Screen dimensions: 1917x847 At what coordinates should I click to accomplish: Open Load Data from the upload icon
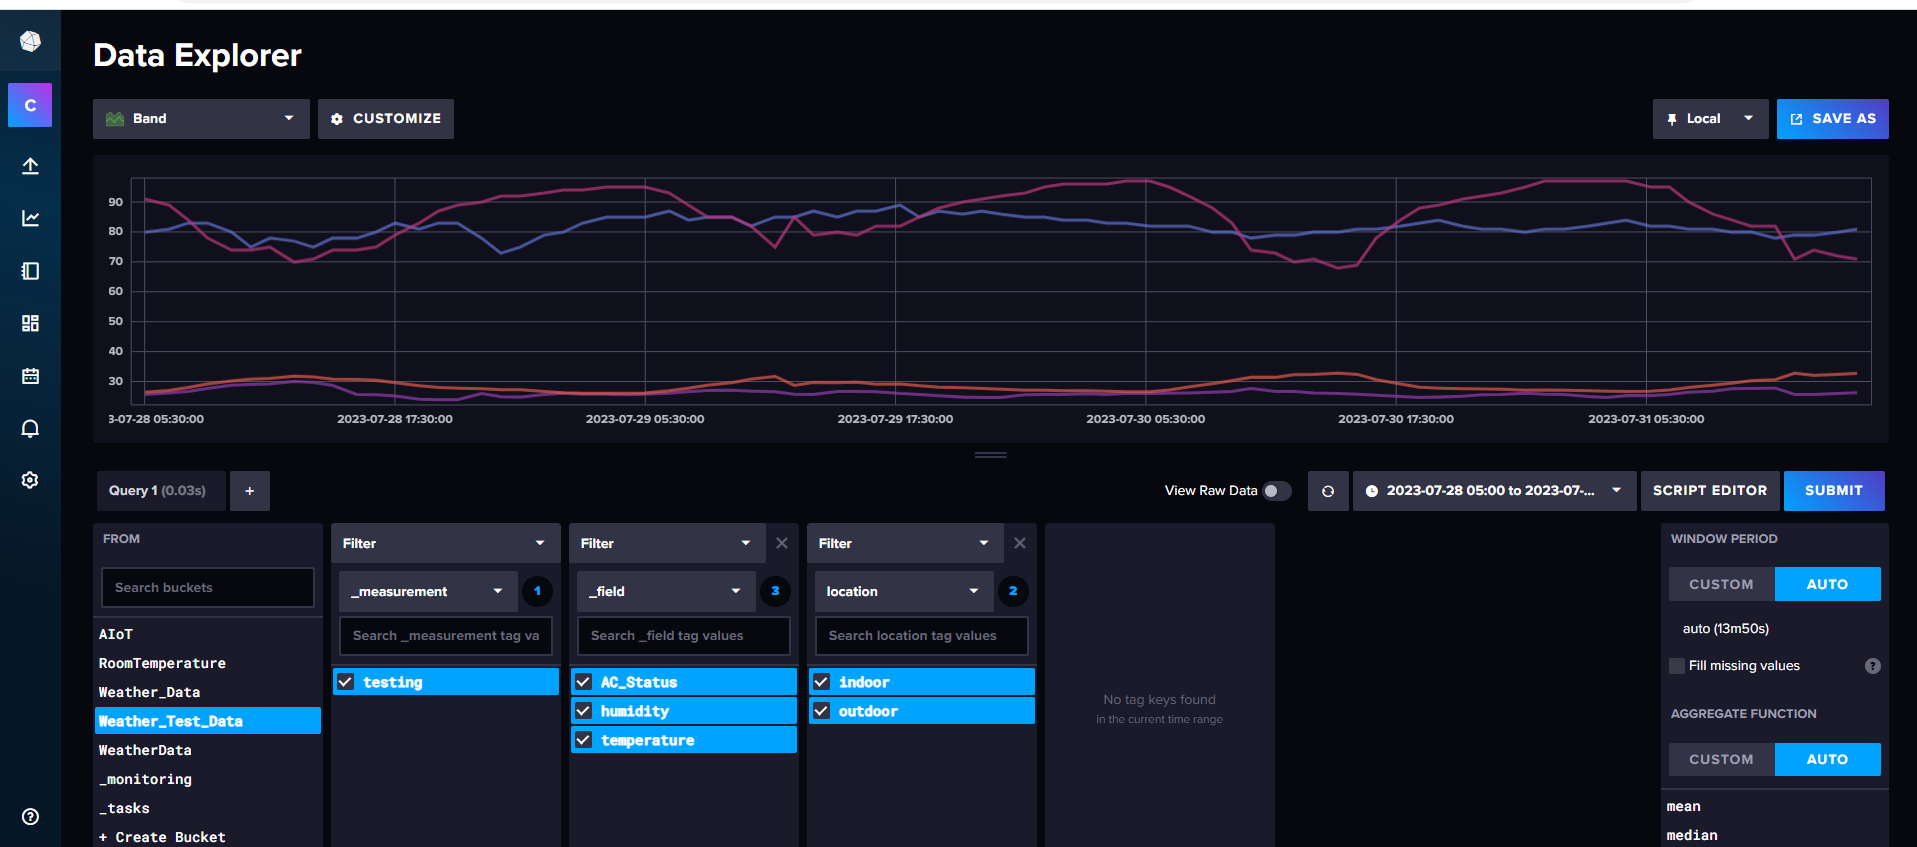30,166
